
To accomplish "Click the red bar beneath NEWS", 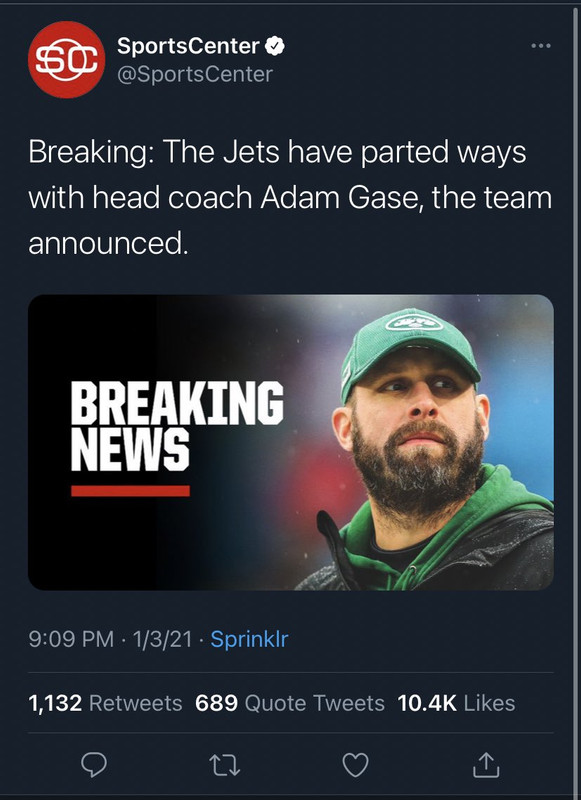I will (x=131, y=491).
